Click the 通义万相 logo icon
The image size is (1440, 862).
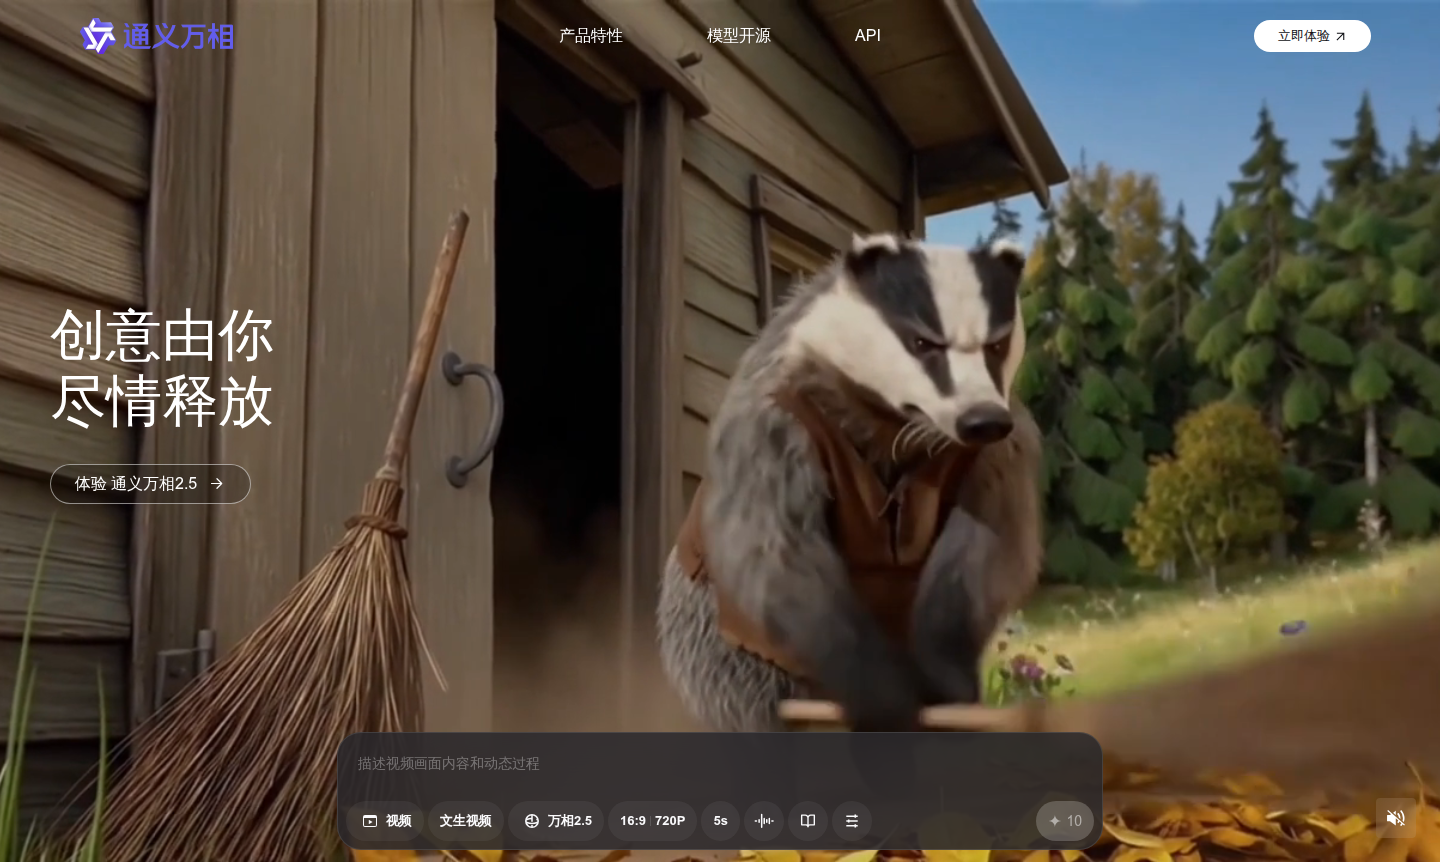[x=97, y=36]
